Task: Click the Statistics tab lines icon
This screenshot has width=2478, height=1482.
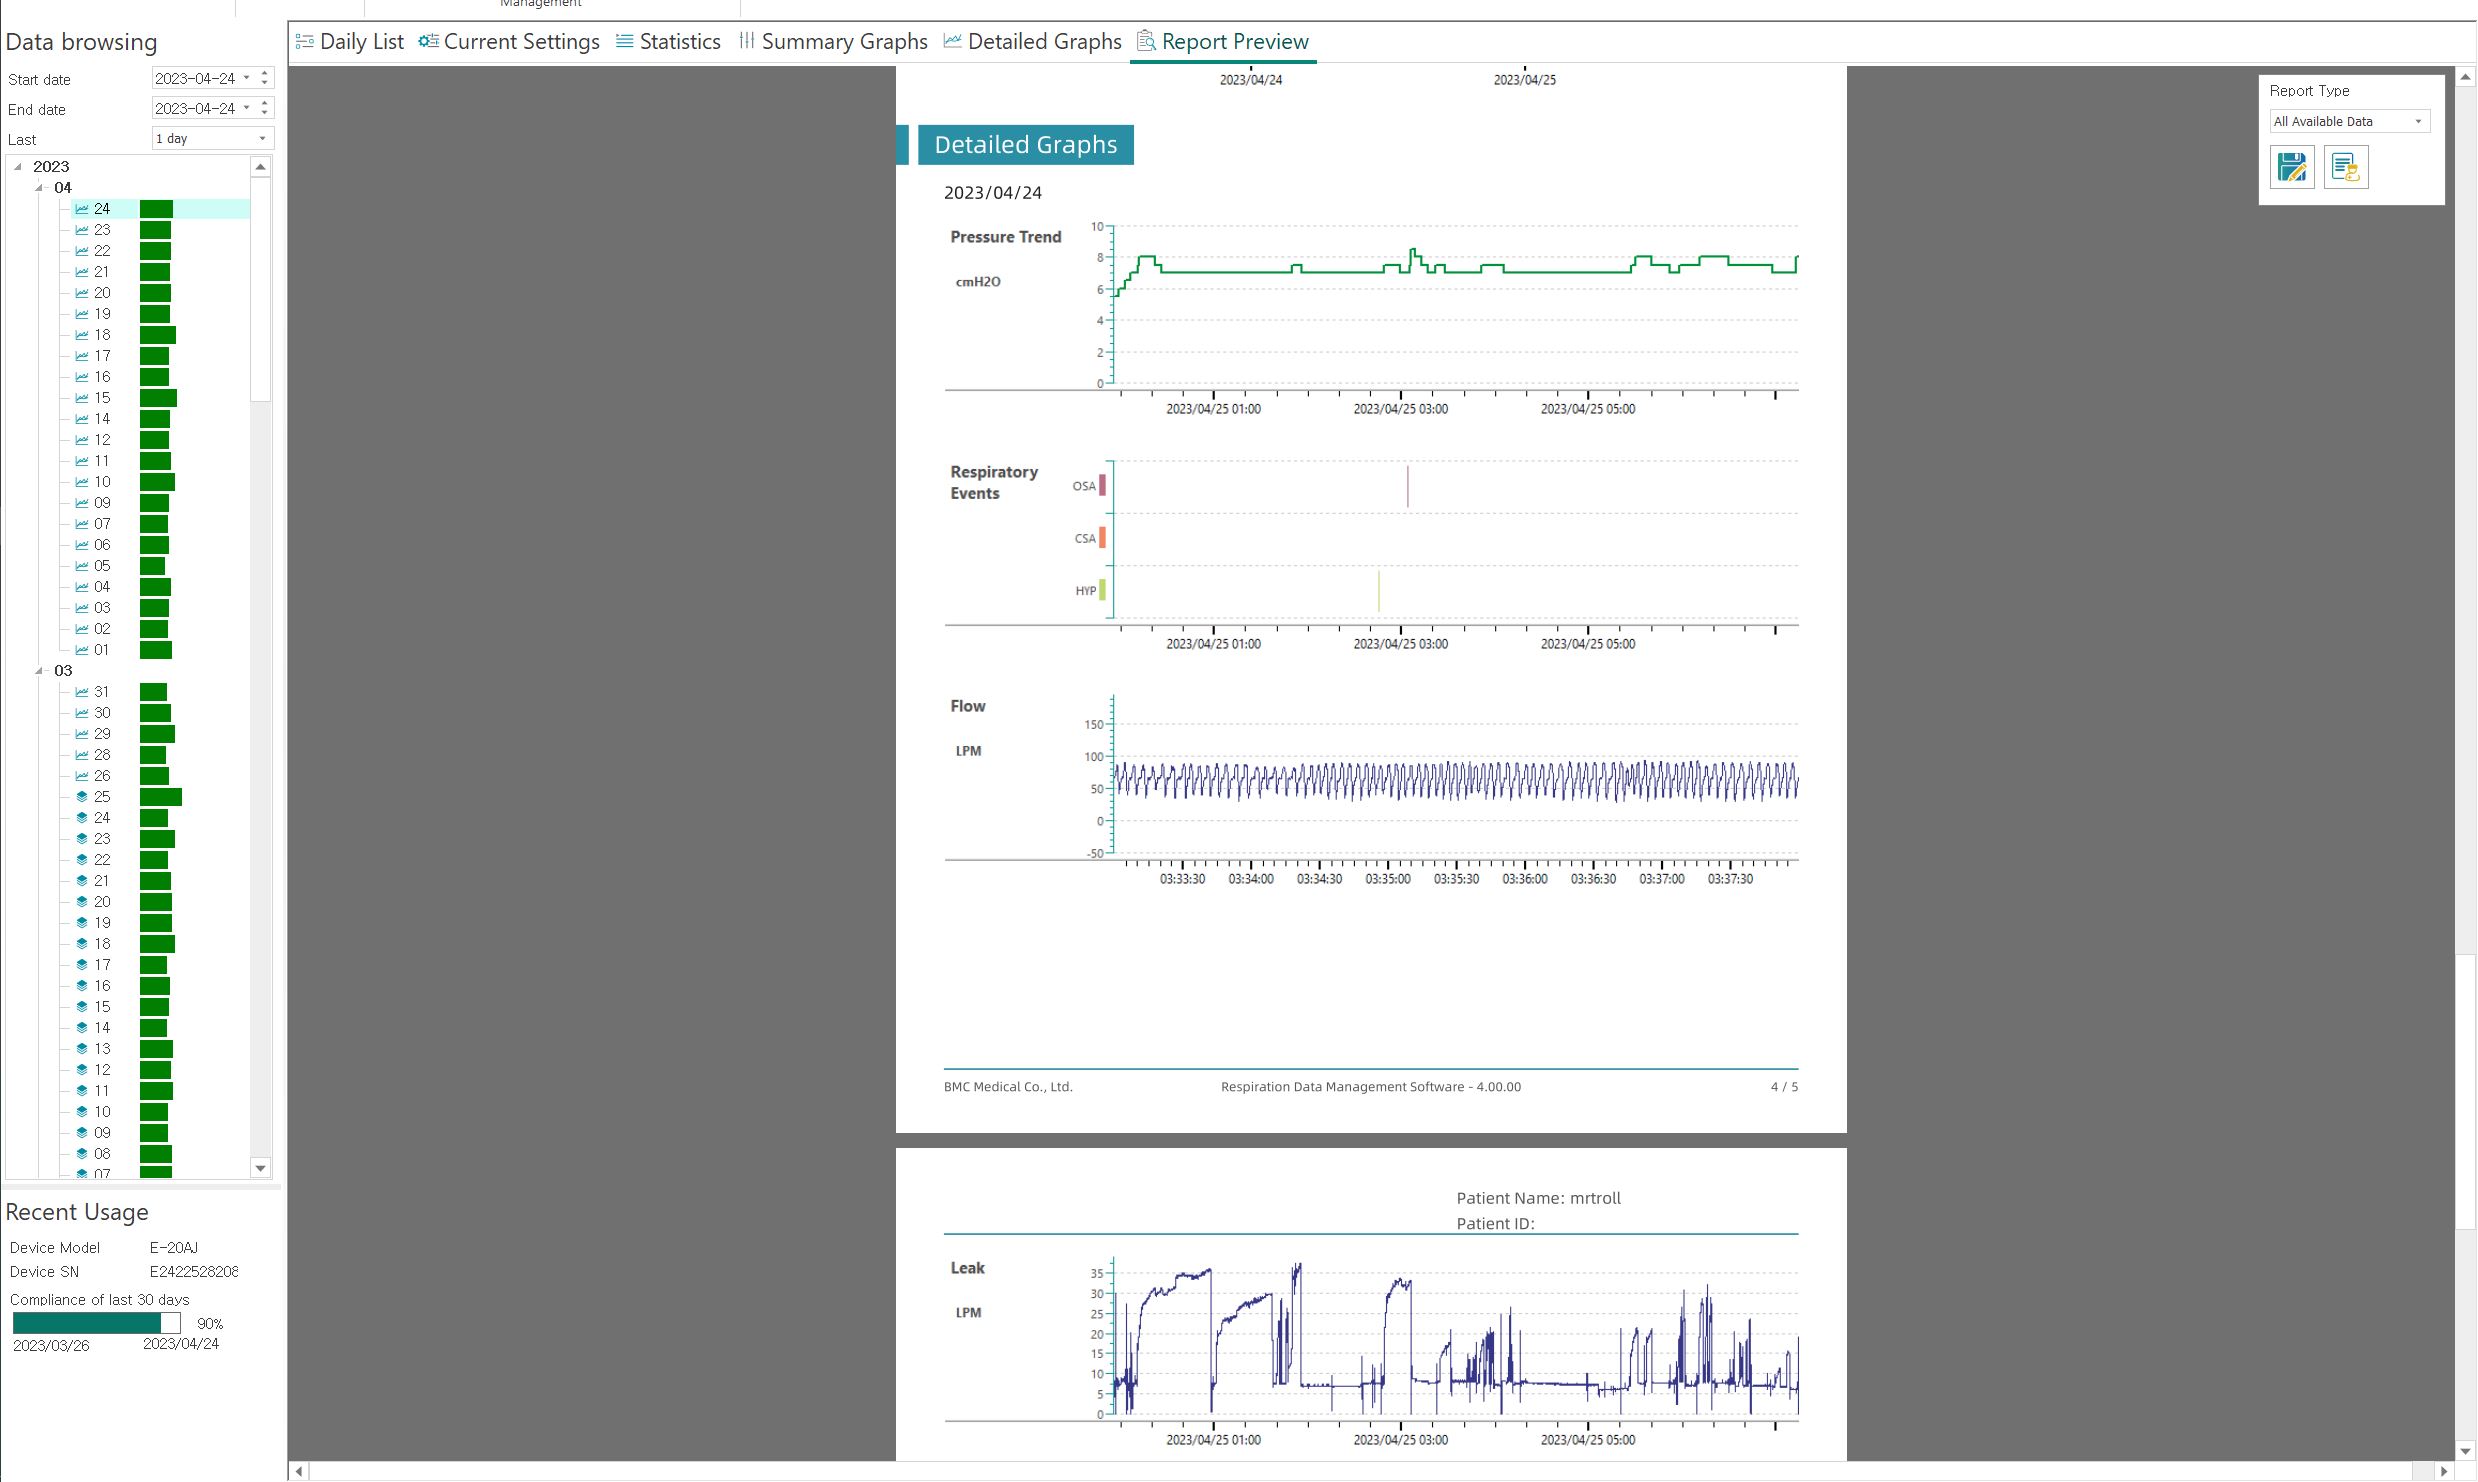Action: (625, 42)
